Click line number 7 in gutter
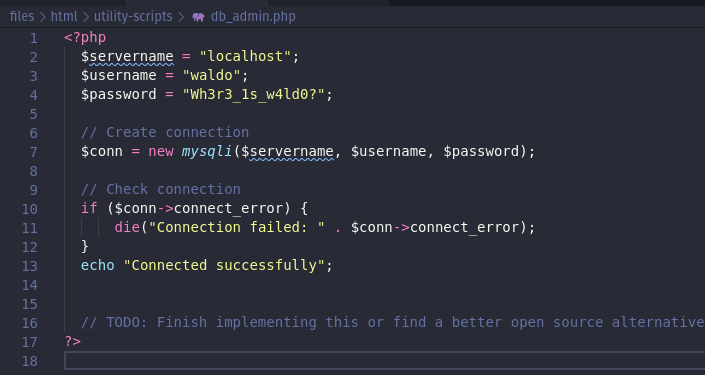Viewport: 705px width, 375px height. click(x=34, y=152)
